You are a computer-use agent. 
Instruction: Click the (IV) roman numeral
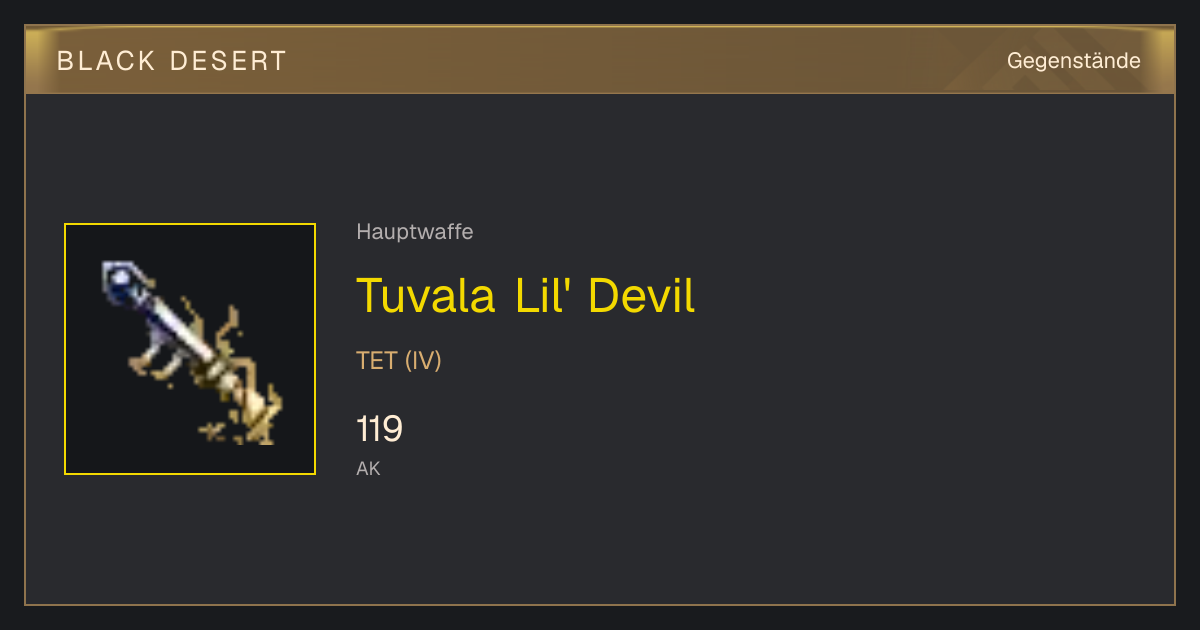423,361
